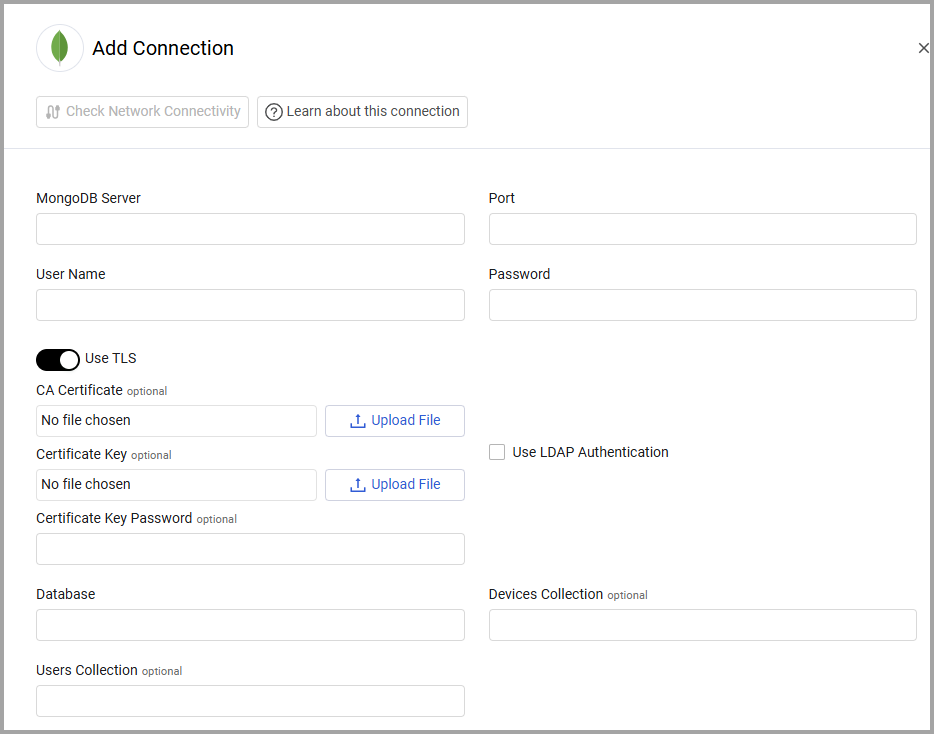Click the CA Certificate file name box
Viewport: 934px width, 734px height.
(176, 421)
